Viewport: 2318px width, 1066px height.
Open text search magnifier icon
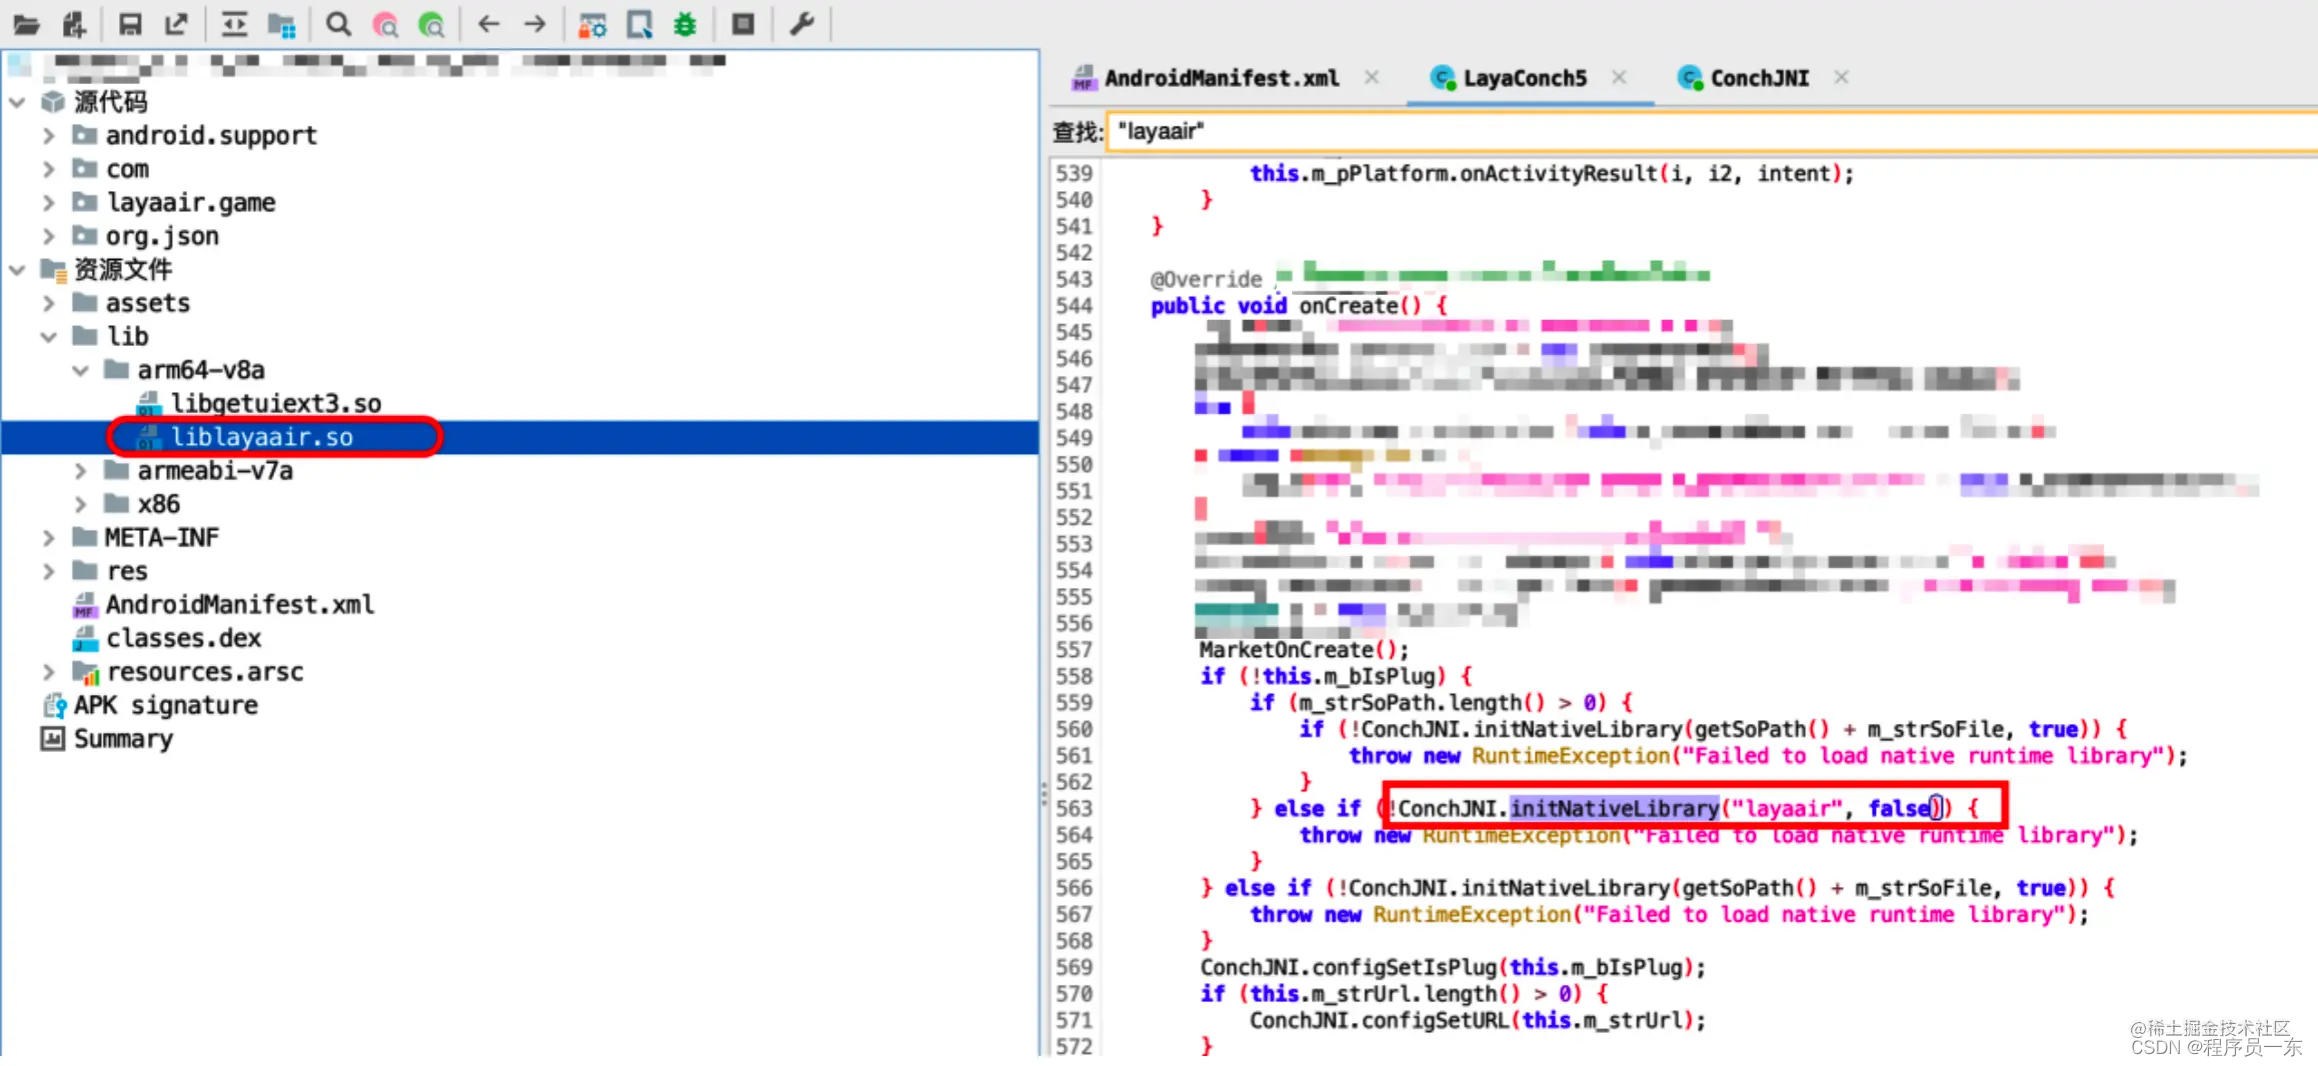339,24
